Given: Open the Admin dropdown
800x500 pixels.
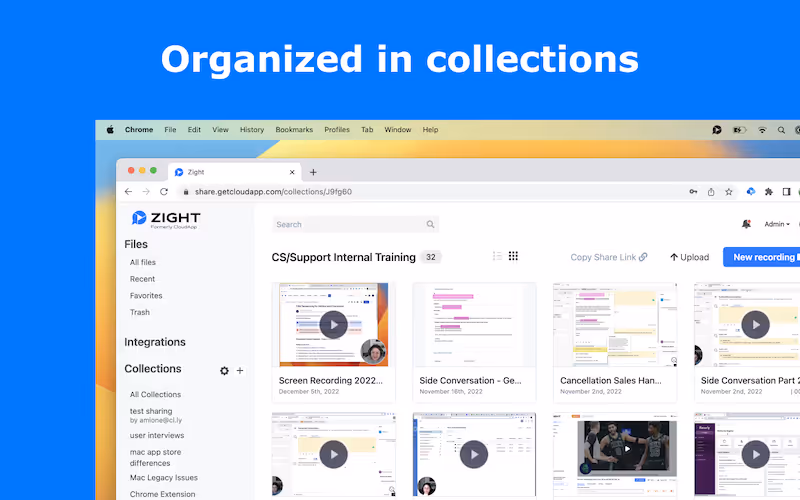Looking at the screenshot, I should point(777,224).
